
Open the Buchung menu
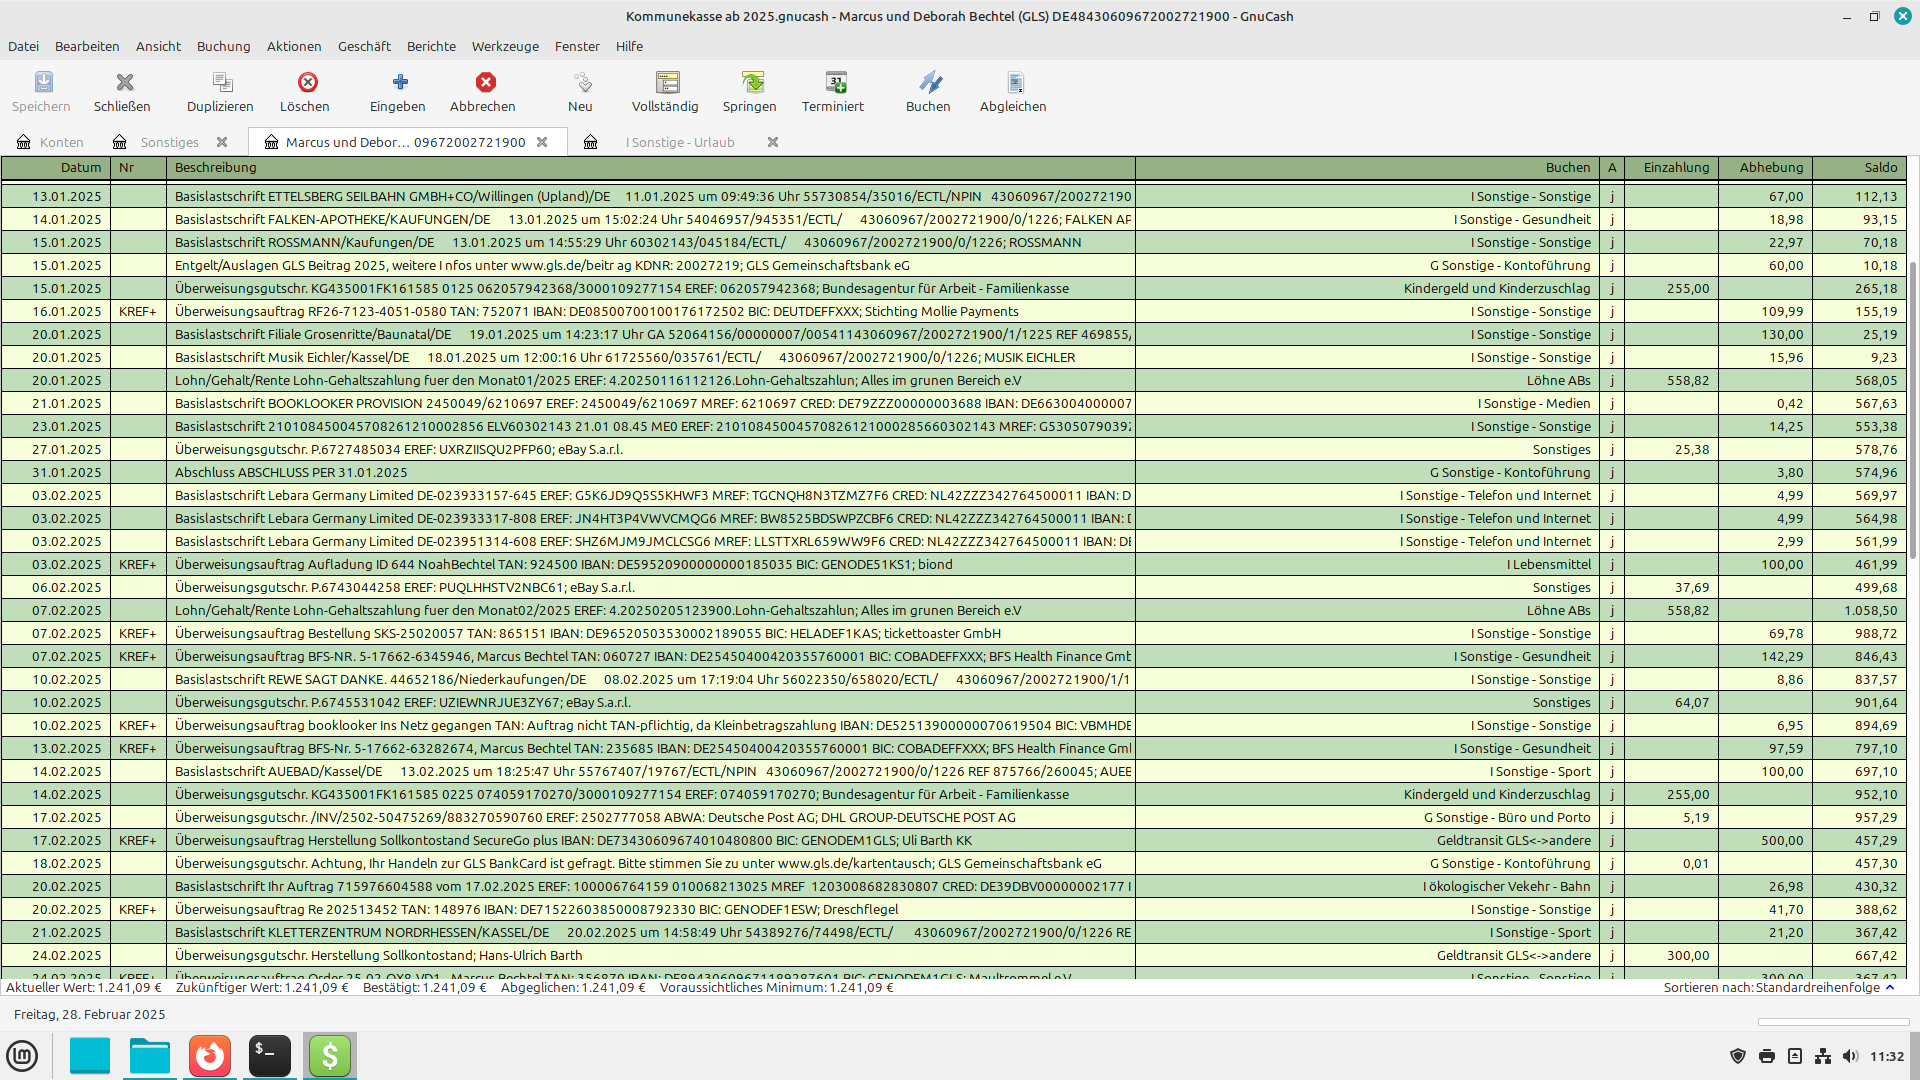coord(223,46)
